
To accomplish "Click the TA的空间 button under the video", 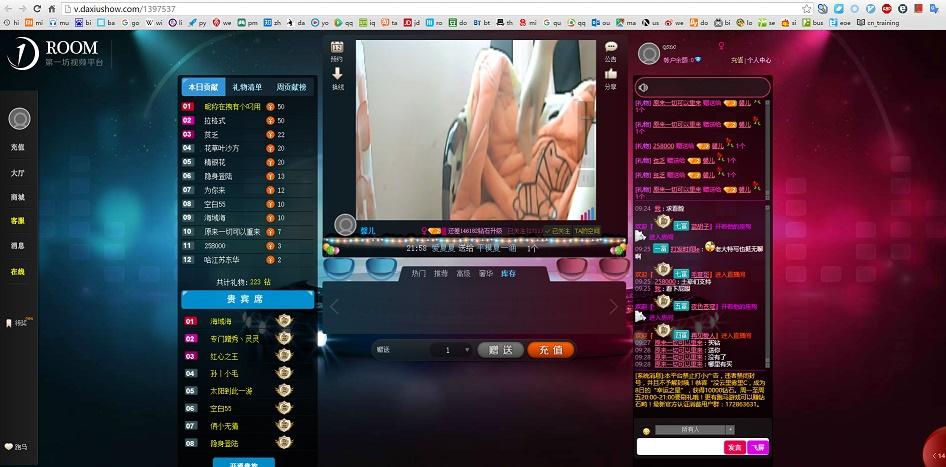I will pos(586,231).
